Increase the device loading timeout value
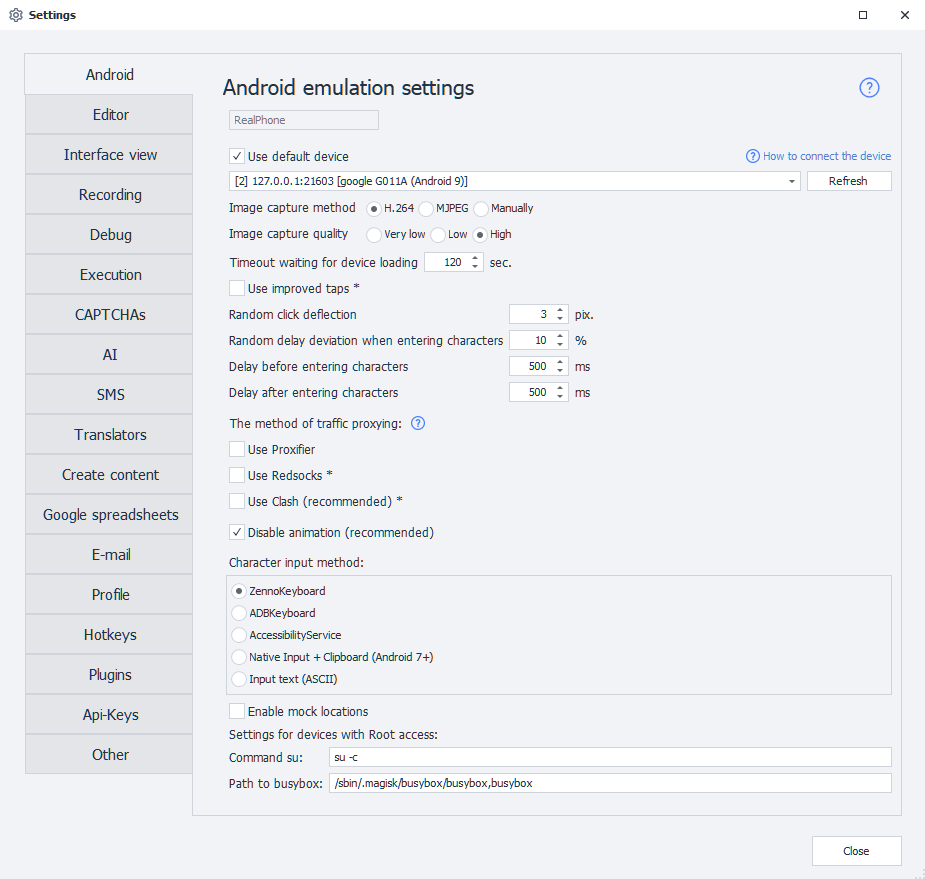 pyautogui.click(x=475, y=258)
